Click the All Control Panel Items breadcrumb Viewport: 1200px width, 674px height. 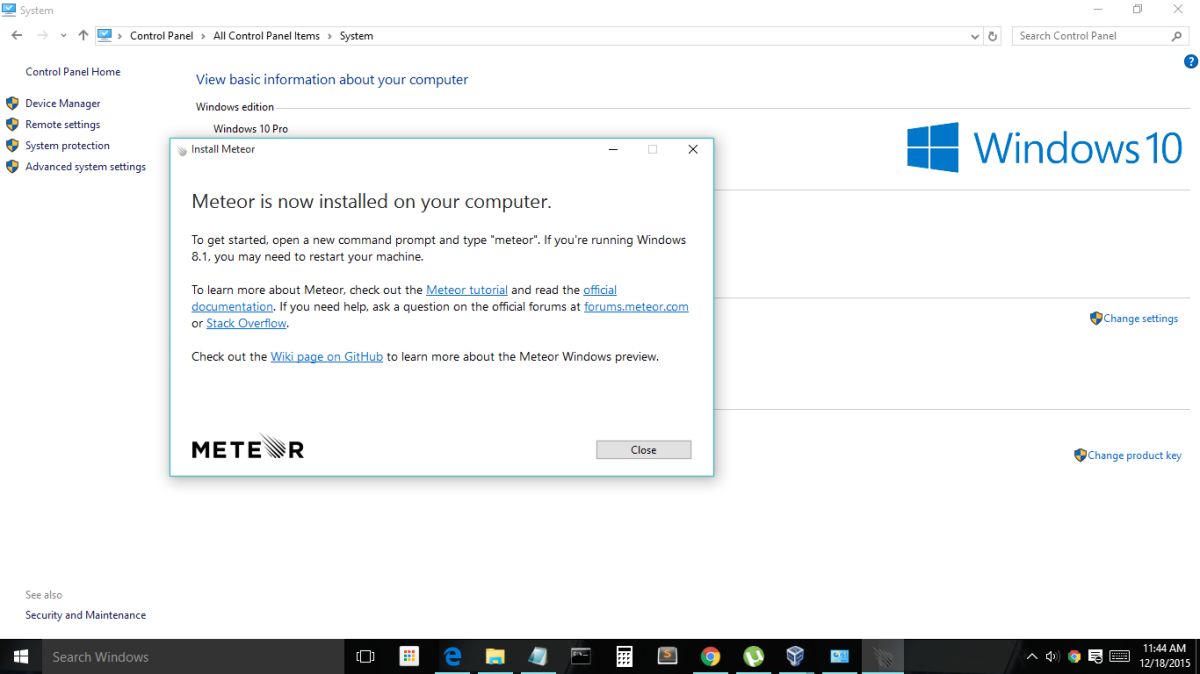[266, 35]
